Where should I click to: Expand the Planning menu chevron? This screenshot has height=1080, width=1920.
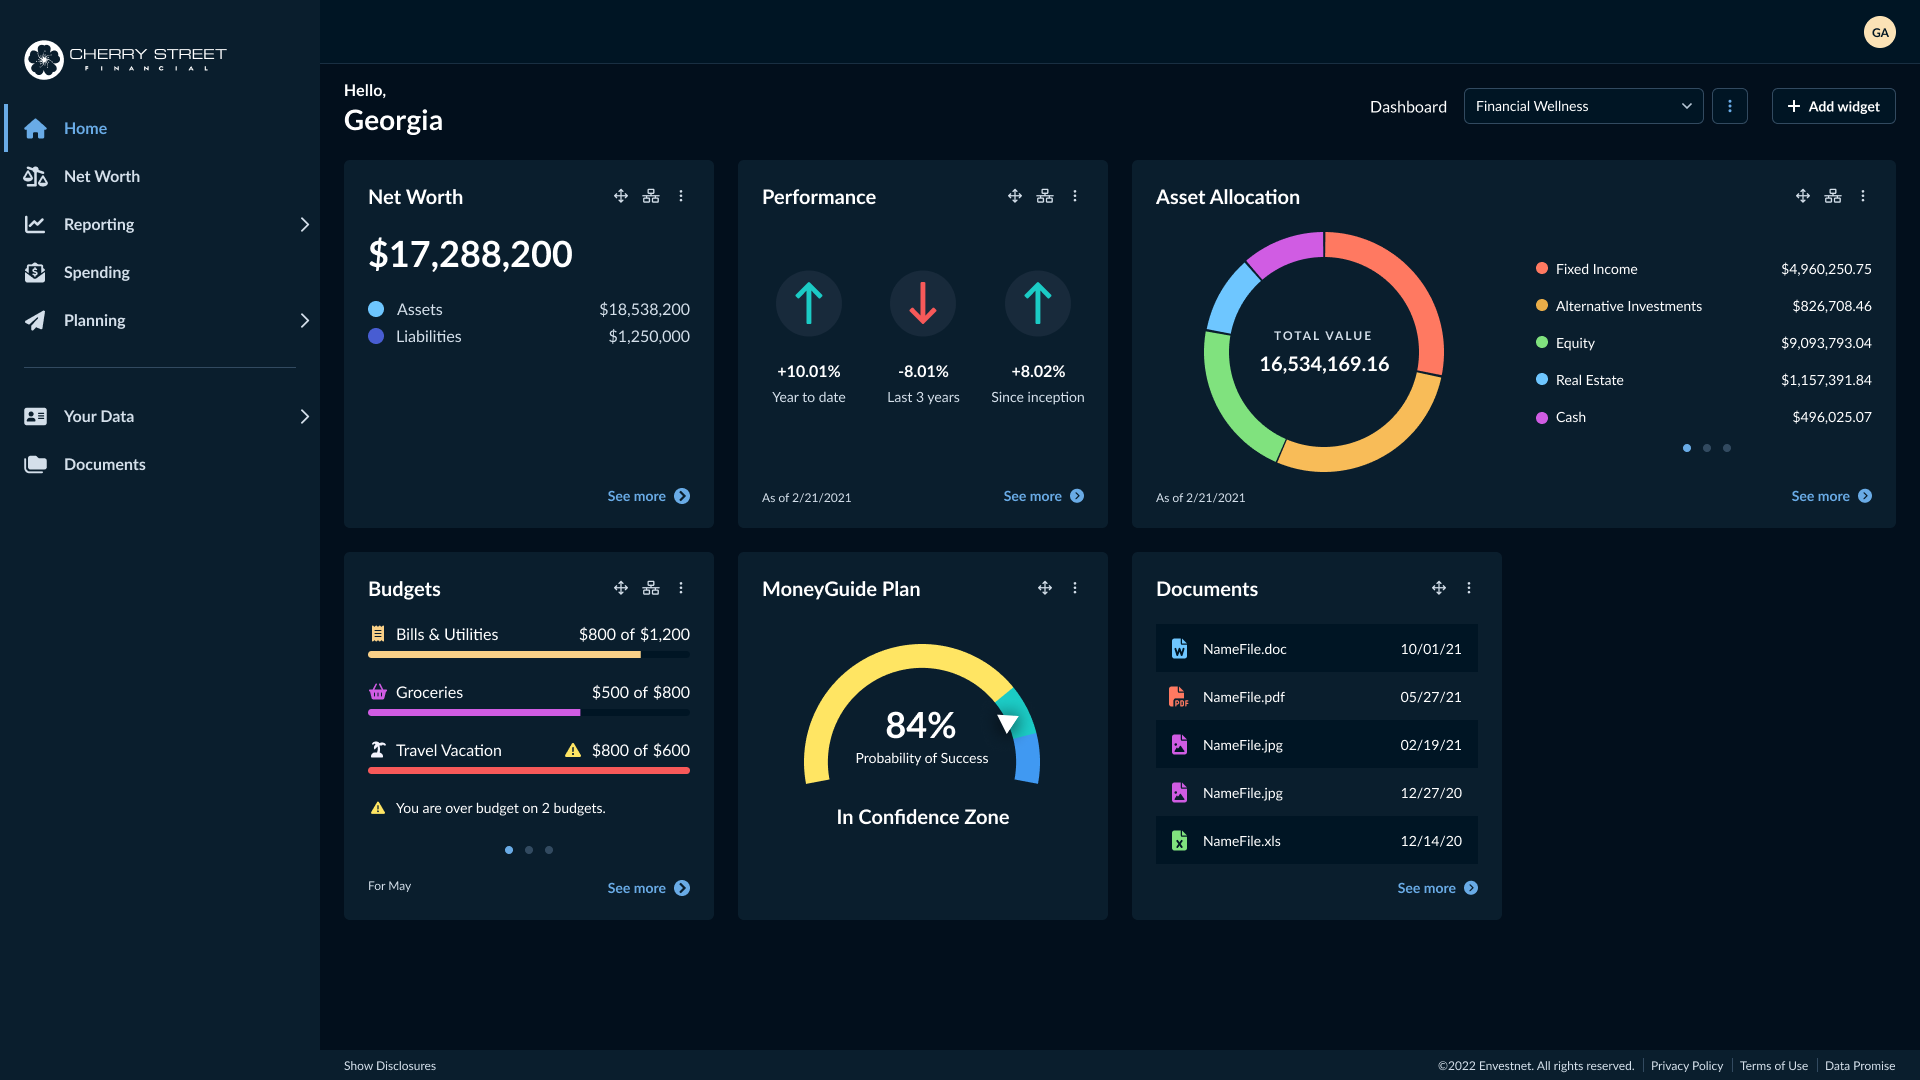(x=305, y=320)
